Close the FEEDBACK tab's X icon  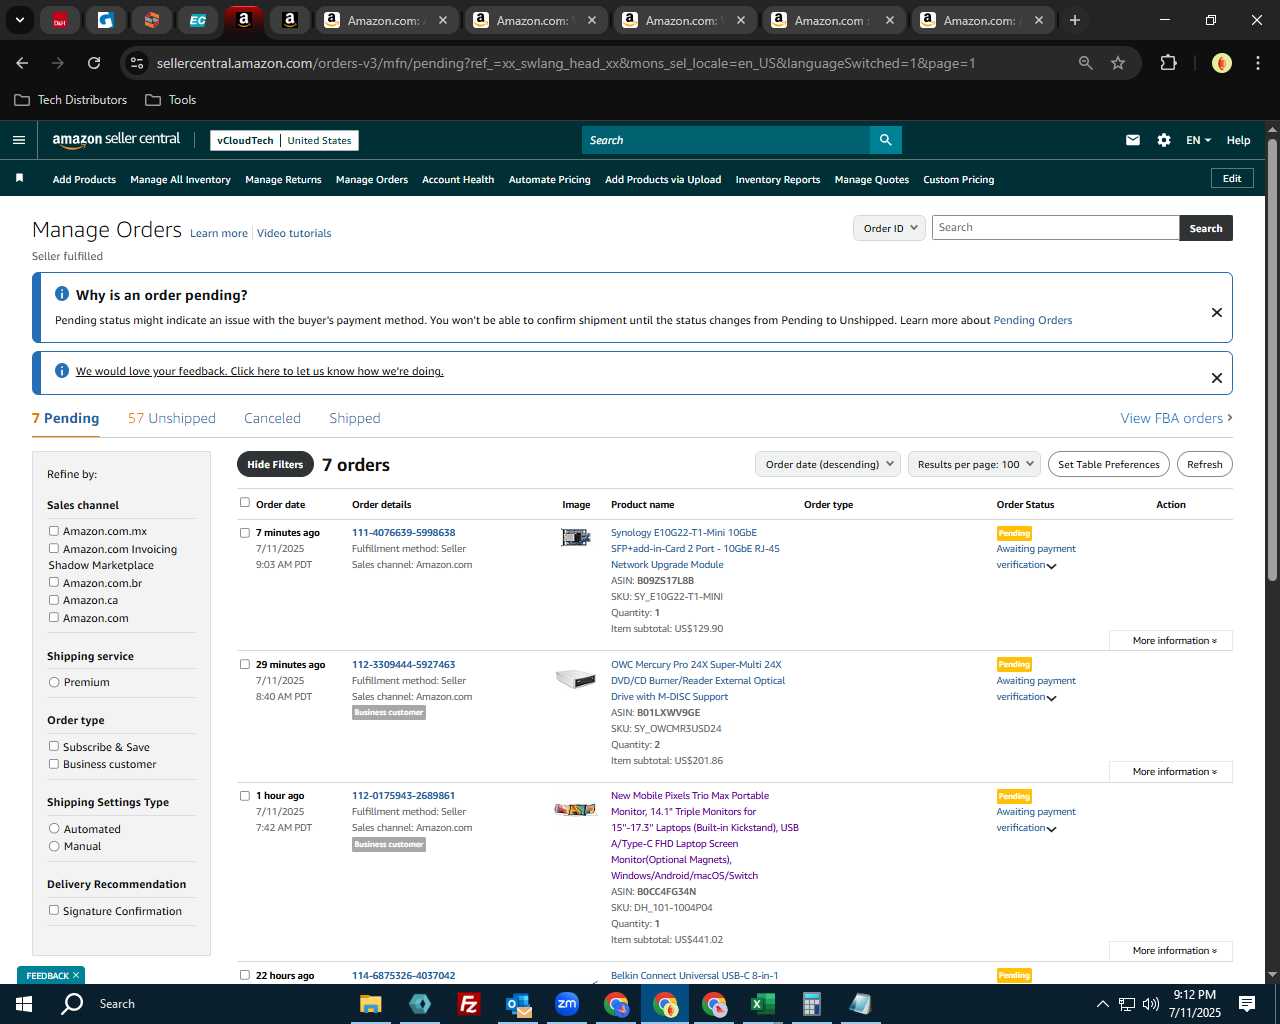click(x=76, y=975)
